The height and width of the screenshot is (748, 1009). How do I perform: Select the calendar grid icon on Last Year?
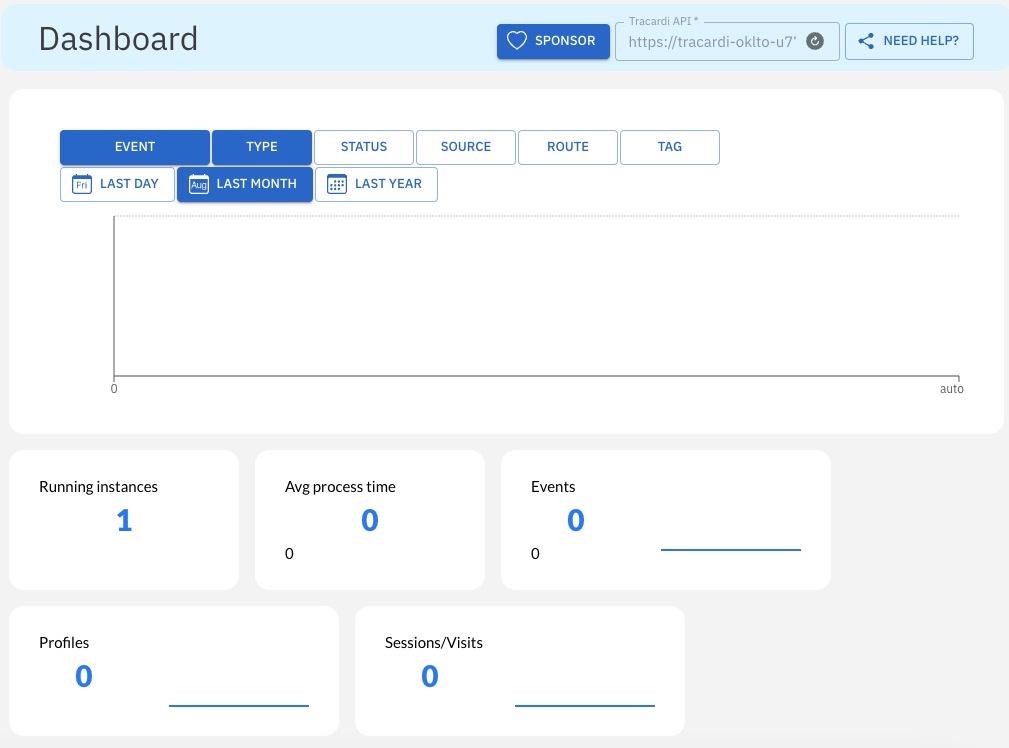tap(337, 184)
